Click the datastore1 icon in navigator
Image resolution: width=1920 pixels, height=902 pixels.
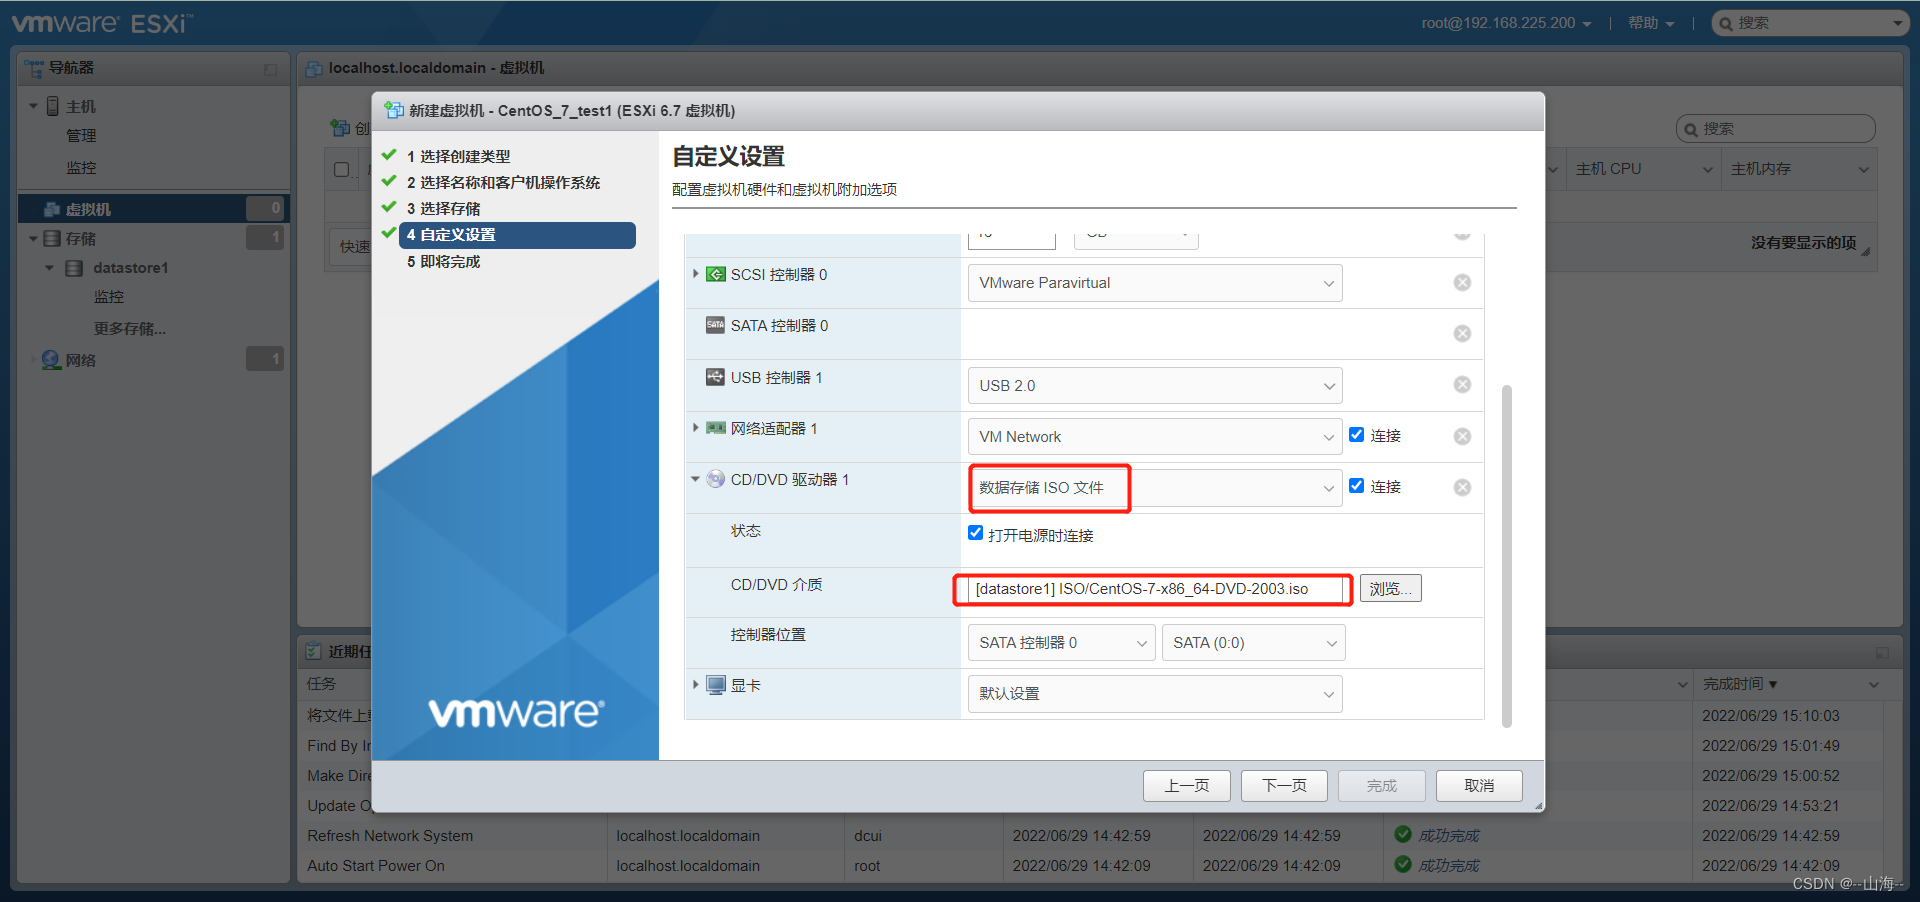(74, 268)
